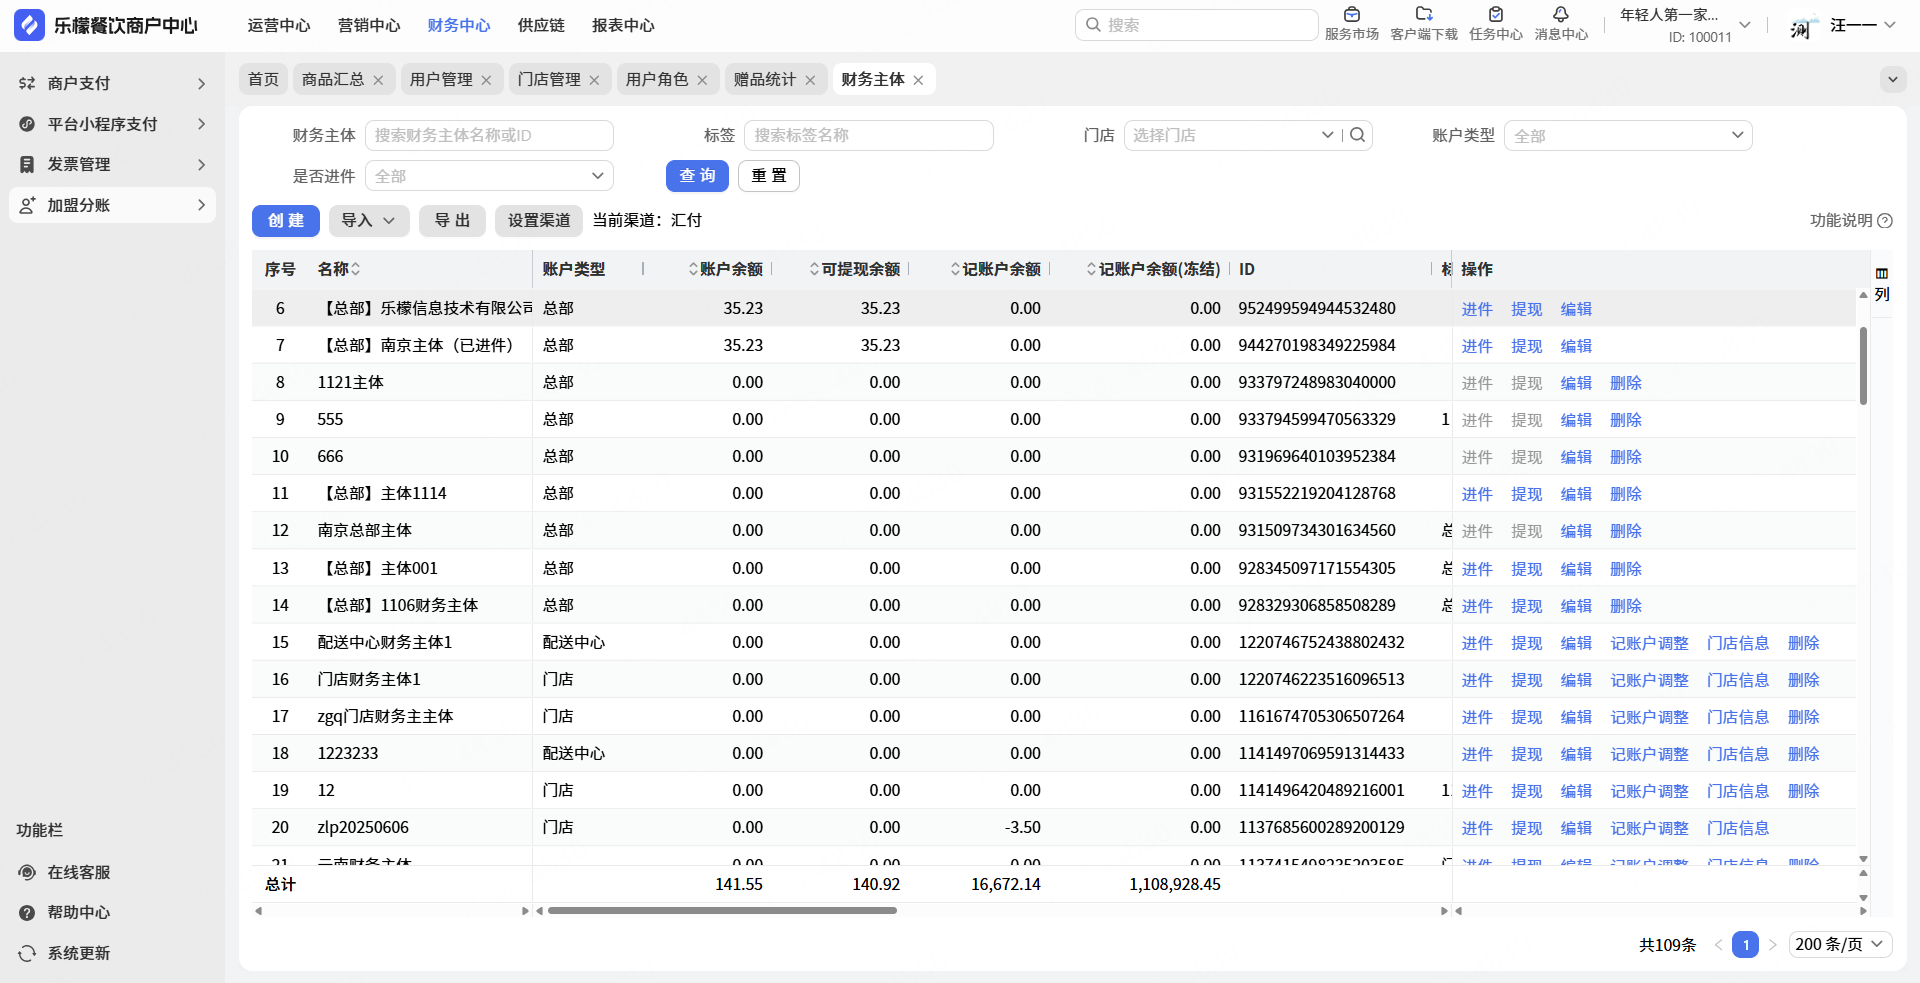Click the 客户端下载 download icon
The height and width of the screenshot is (983, 1920).
pos(1423,15)
